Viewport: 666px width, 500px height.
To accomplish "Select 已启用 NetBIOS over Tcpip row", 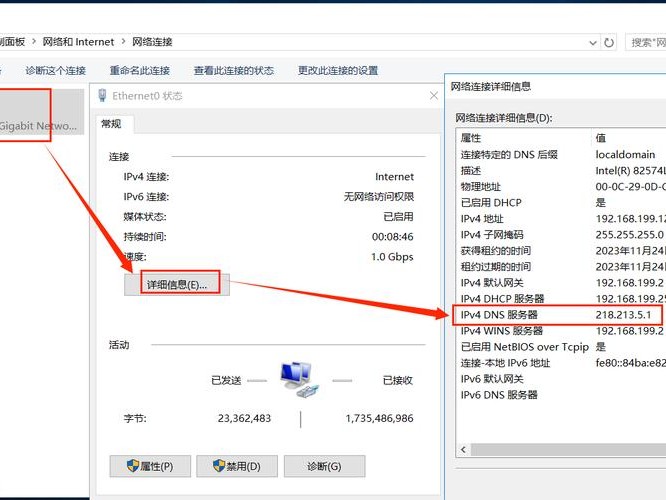I will point(562,347).
